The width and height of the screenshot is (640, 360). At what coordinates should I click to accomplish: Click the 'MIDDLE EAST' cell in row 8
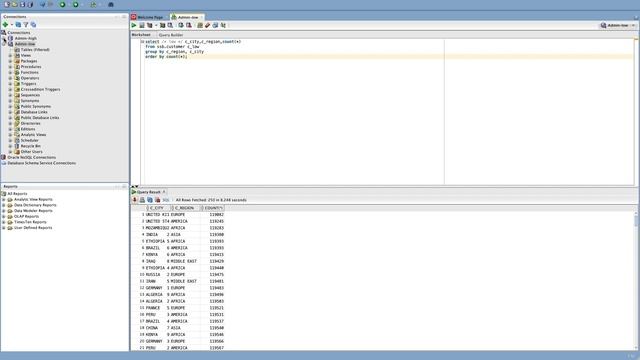tap(183, 261)
